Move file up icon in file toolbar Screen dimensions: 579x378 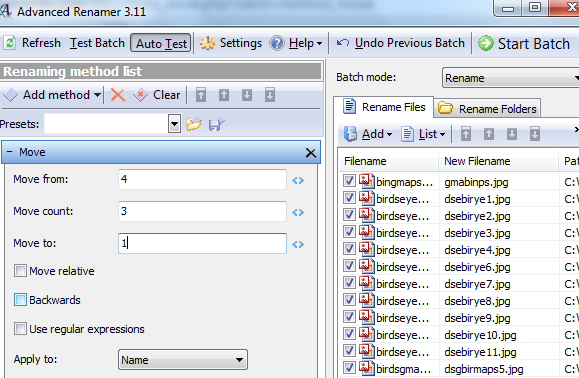[489, 134]
